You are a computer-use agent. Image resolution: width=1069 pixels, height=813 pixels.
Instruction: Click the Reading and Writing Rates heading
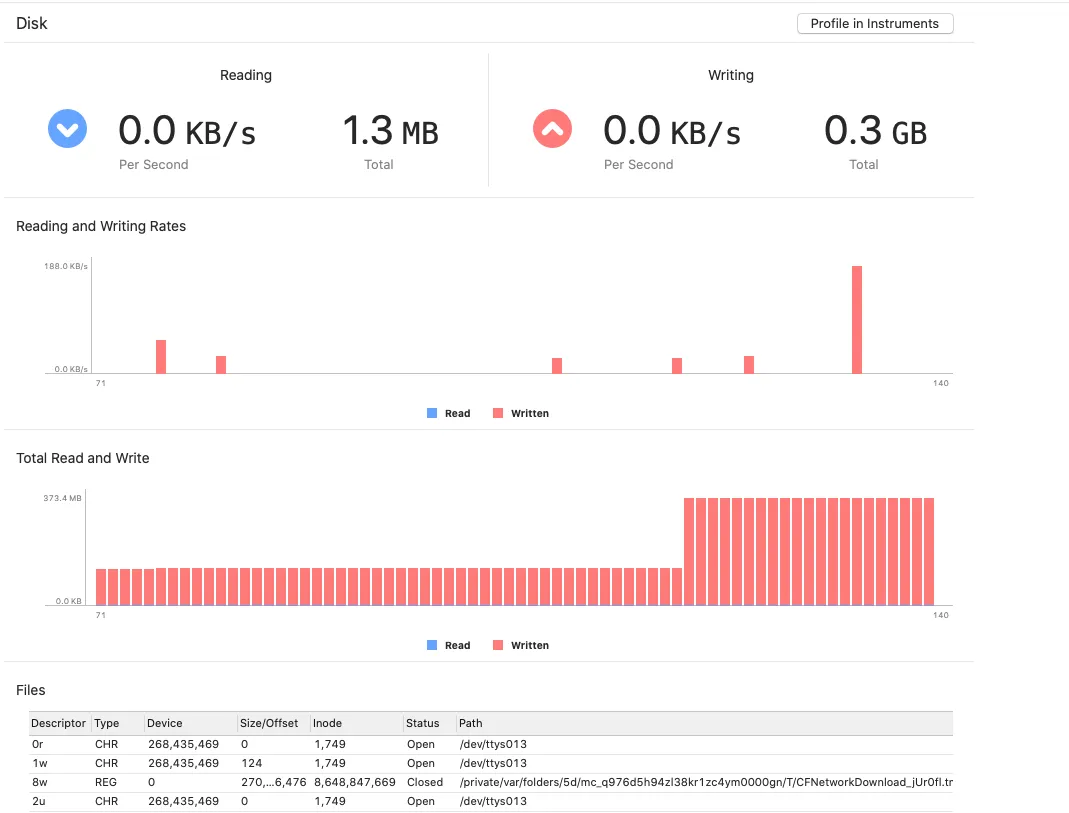pos(101,226)
